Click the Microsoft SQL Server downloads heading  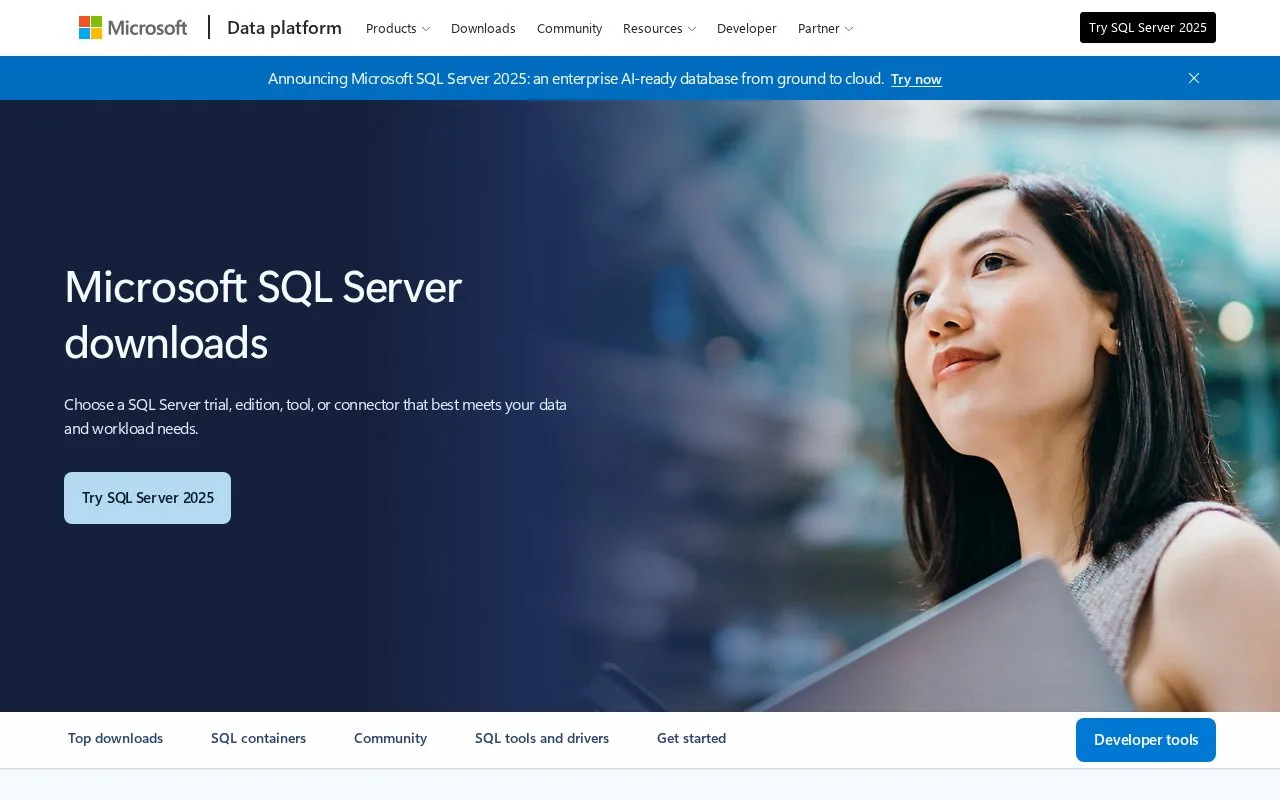(263, 314)
